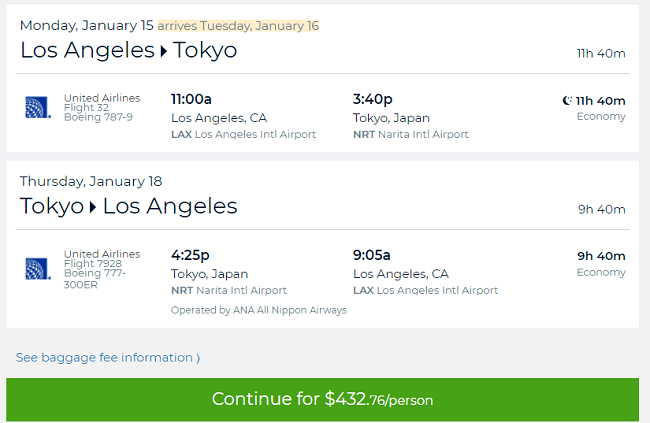
Task: Click the Flight 32 Boeing 787-9 details
Action: tap(102, 107)
